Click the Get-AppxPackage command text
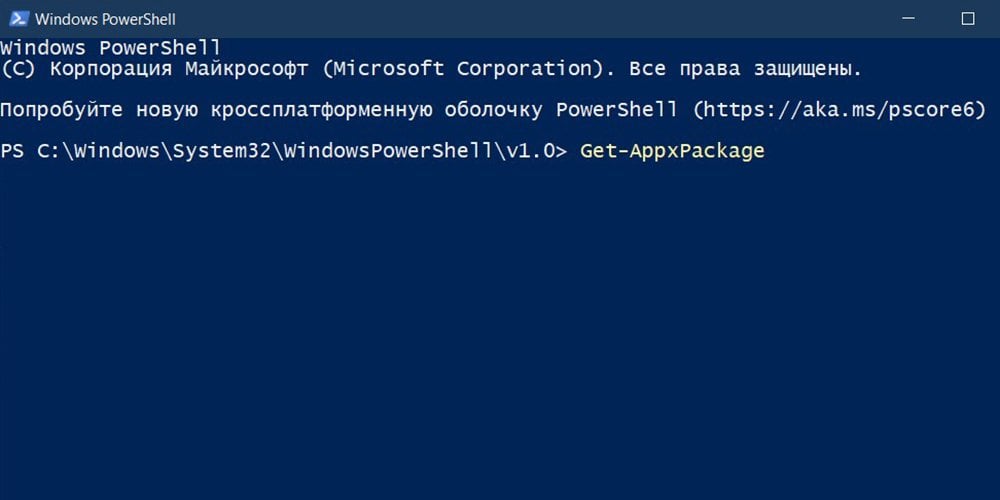This screenshot has height=500, width=1000. click(672, 152)
